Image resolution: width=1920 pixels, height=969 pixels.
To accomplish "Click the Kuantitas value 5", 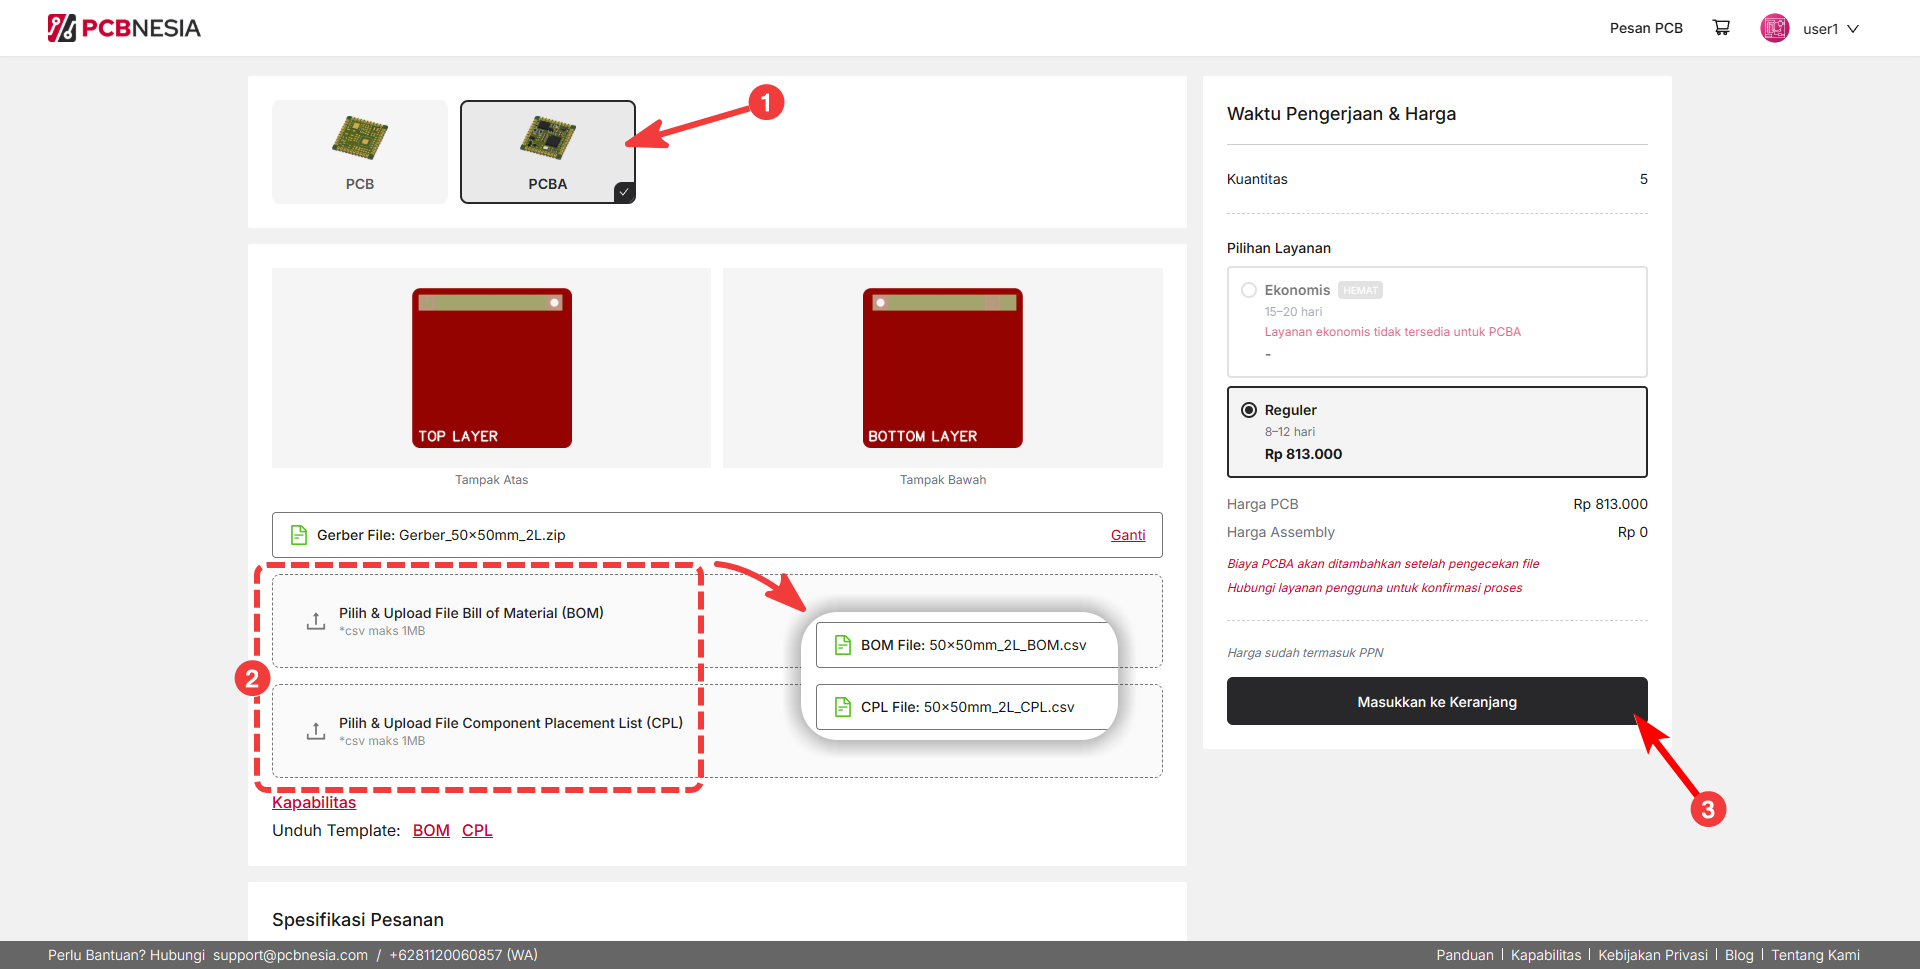I will 1643,179.
